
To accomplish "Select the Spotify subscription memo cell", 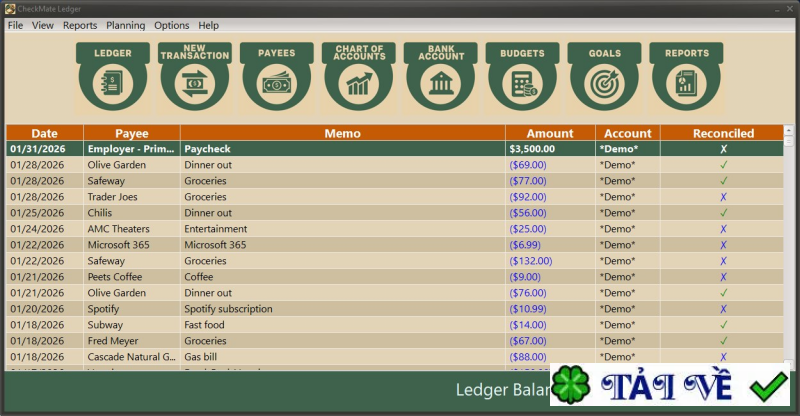I will [343, 309].
